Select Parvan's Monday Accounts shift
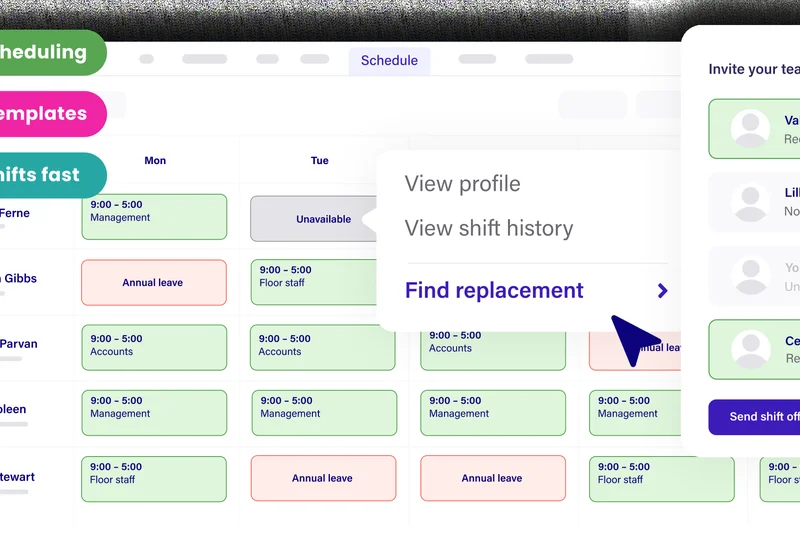The image size is (800, 533). pyautogui.click(x=154, y=347)
